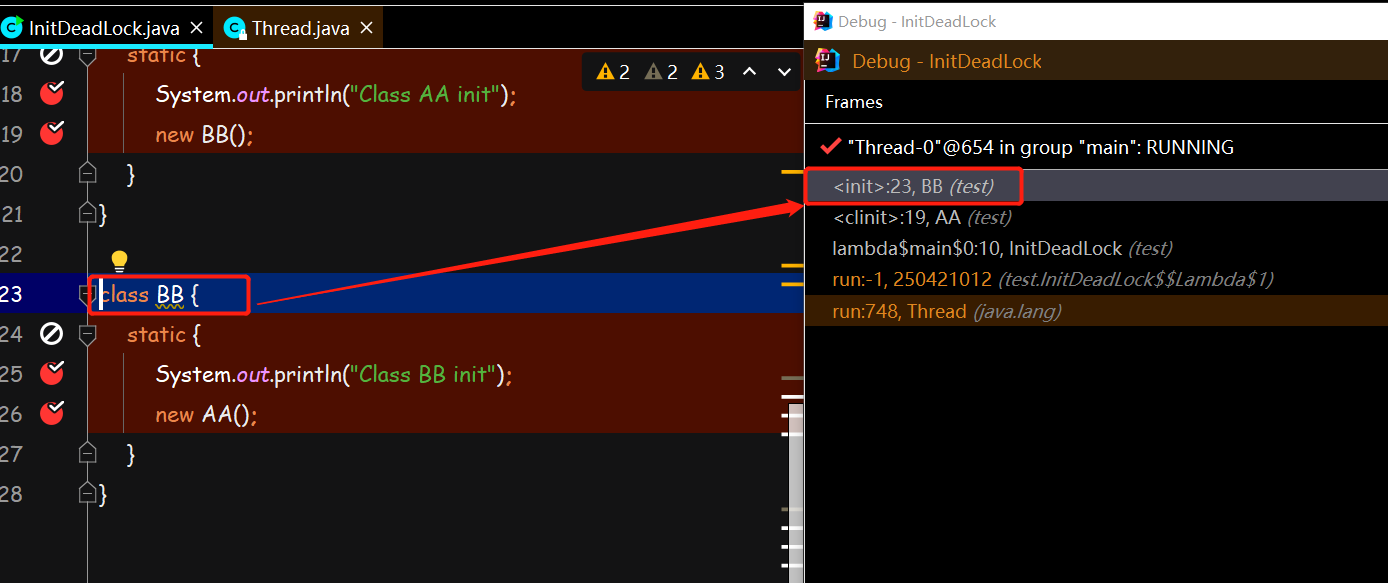Viewport: 1388px width, 583px height.
Task: Click the IntelliJ icon in Debug tool header
Action: pyautogui.click(x=828, y=61)
